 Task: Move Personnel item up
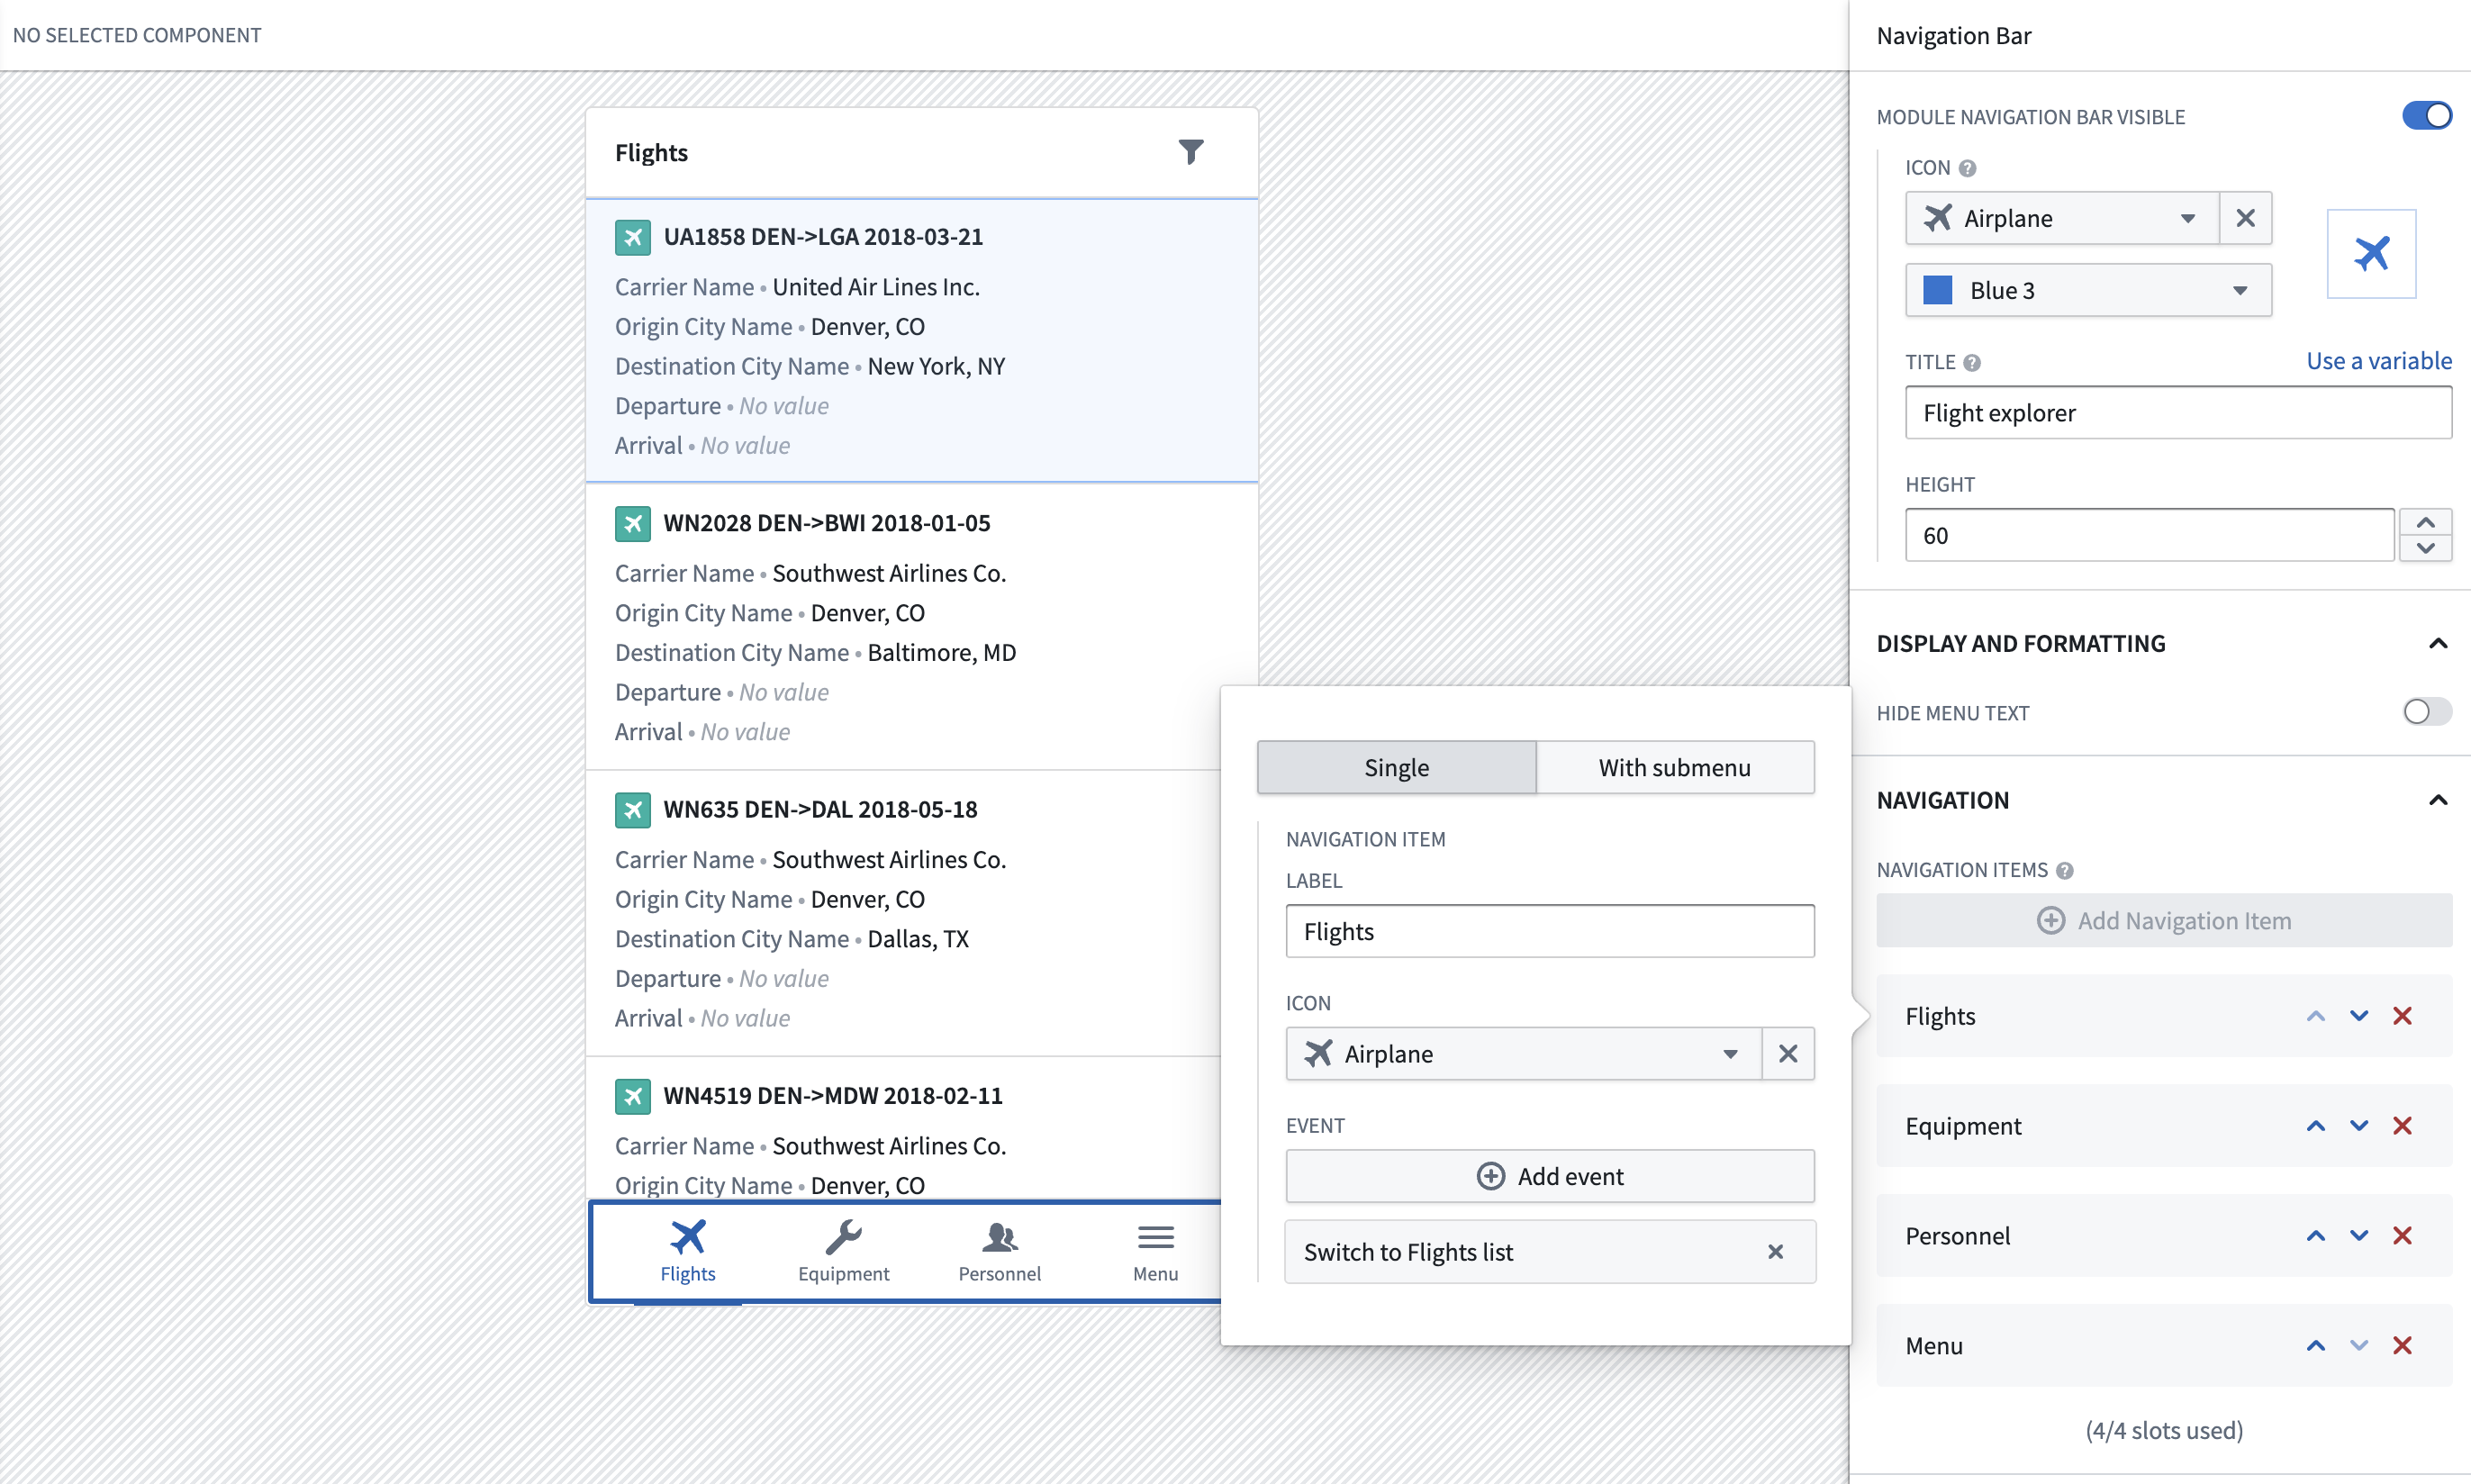tap(2316, 1236)
